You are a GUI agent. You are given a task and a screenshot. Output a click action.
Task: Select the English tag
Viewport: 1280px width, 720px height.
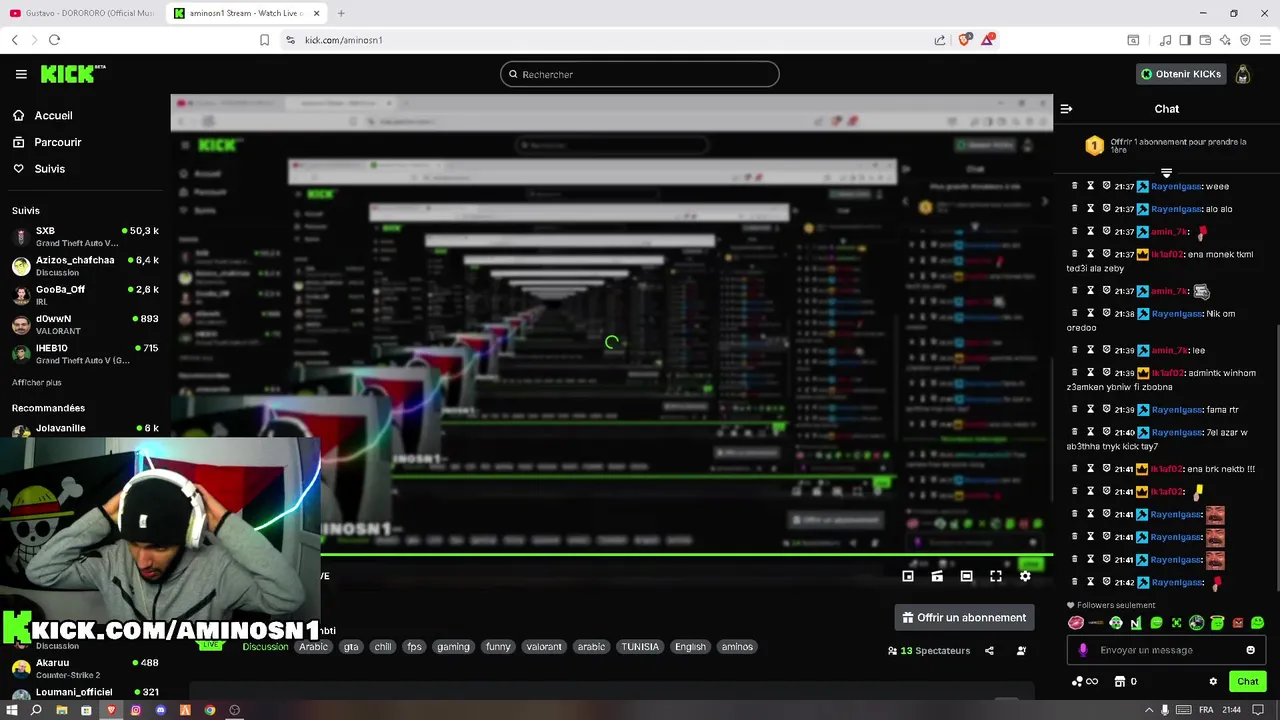(x=690, y=647)
